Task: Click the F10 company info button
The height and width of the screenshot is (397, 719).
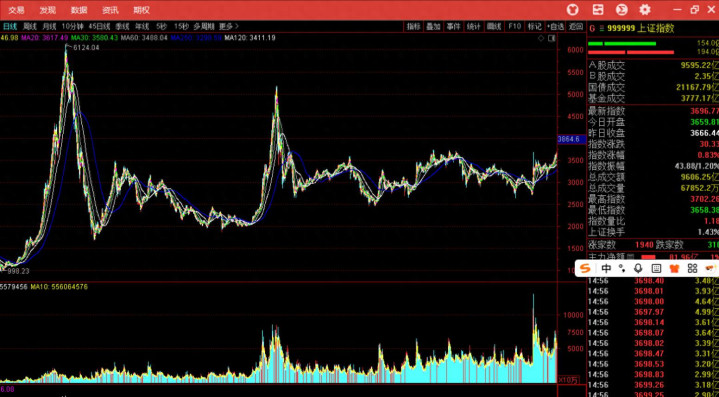Action: click(514, 27)
